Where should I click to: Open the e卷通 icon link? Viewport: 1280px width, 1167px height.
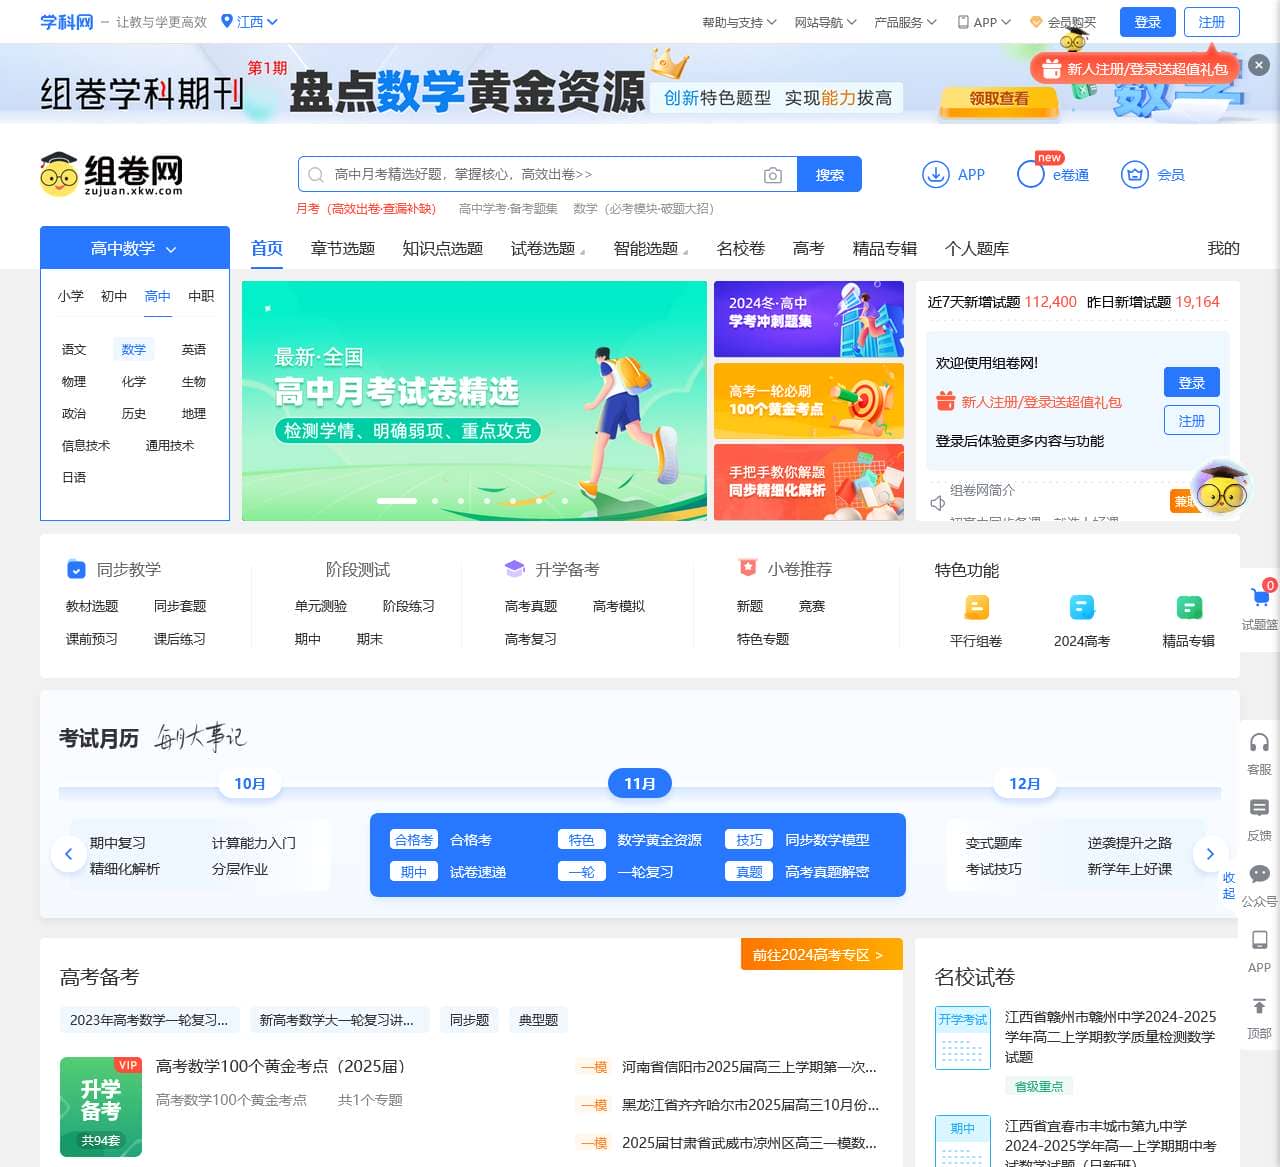click(1031, 174)
